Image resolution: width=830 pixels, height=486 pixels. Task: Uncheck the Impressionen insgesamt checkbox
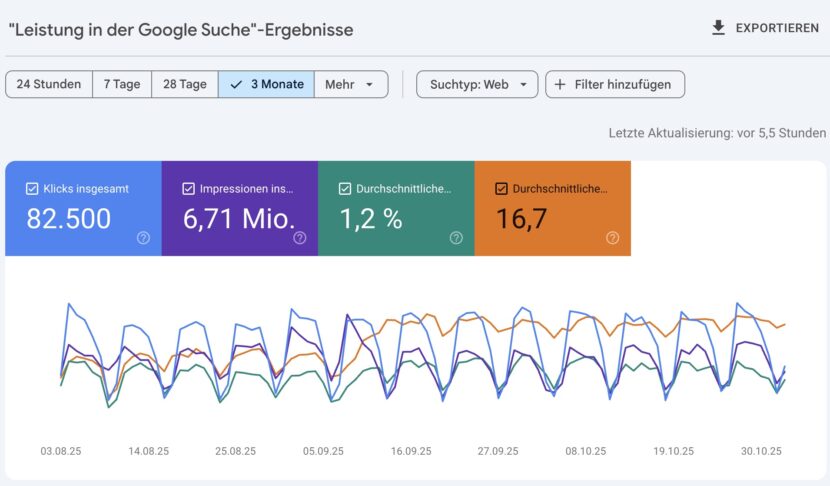coord(189,188)
